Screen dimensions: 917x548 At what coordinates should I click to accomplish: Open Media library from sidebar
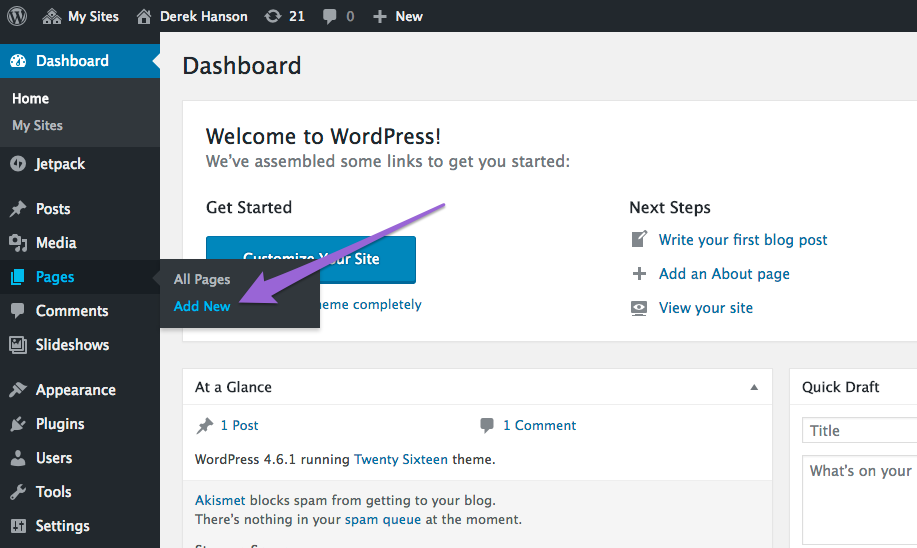coord(55,243)
